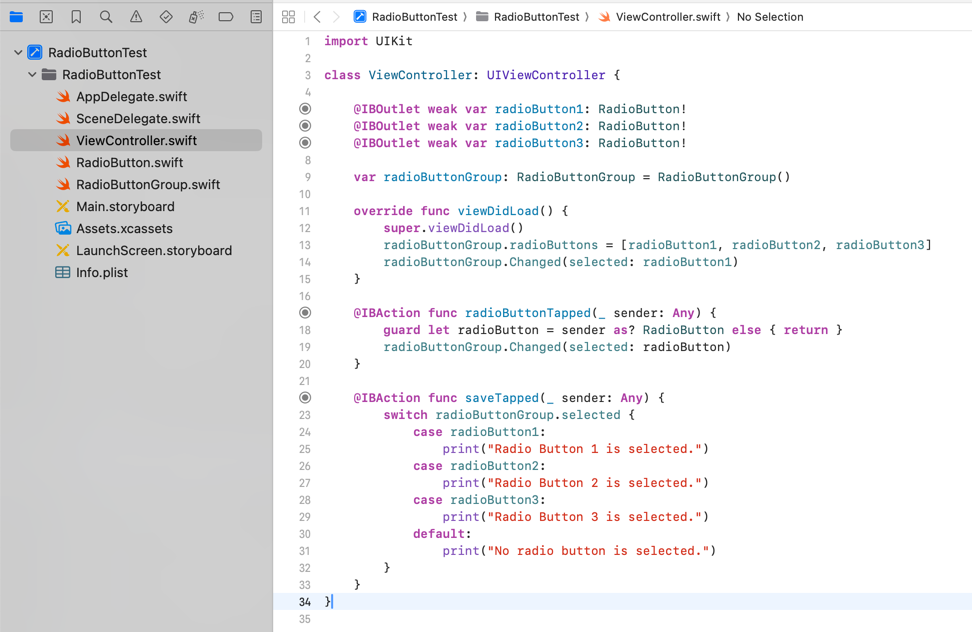This screenshot has height=632, width=972.
Task: Open the Project navigator folder icon
Action: pos(16,17)
